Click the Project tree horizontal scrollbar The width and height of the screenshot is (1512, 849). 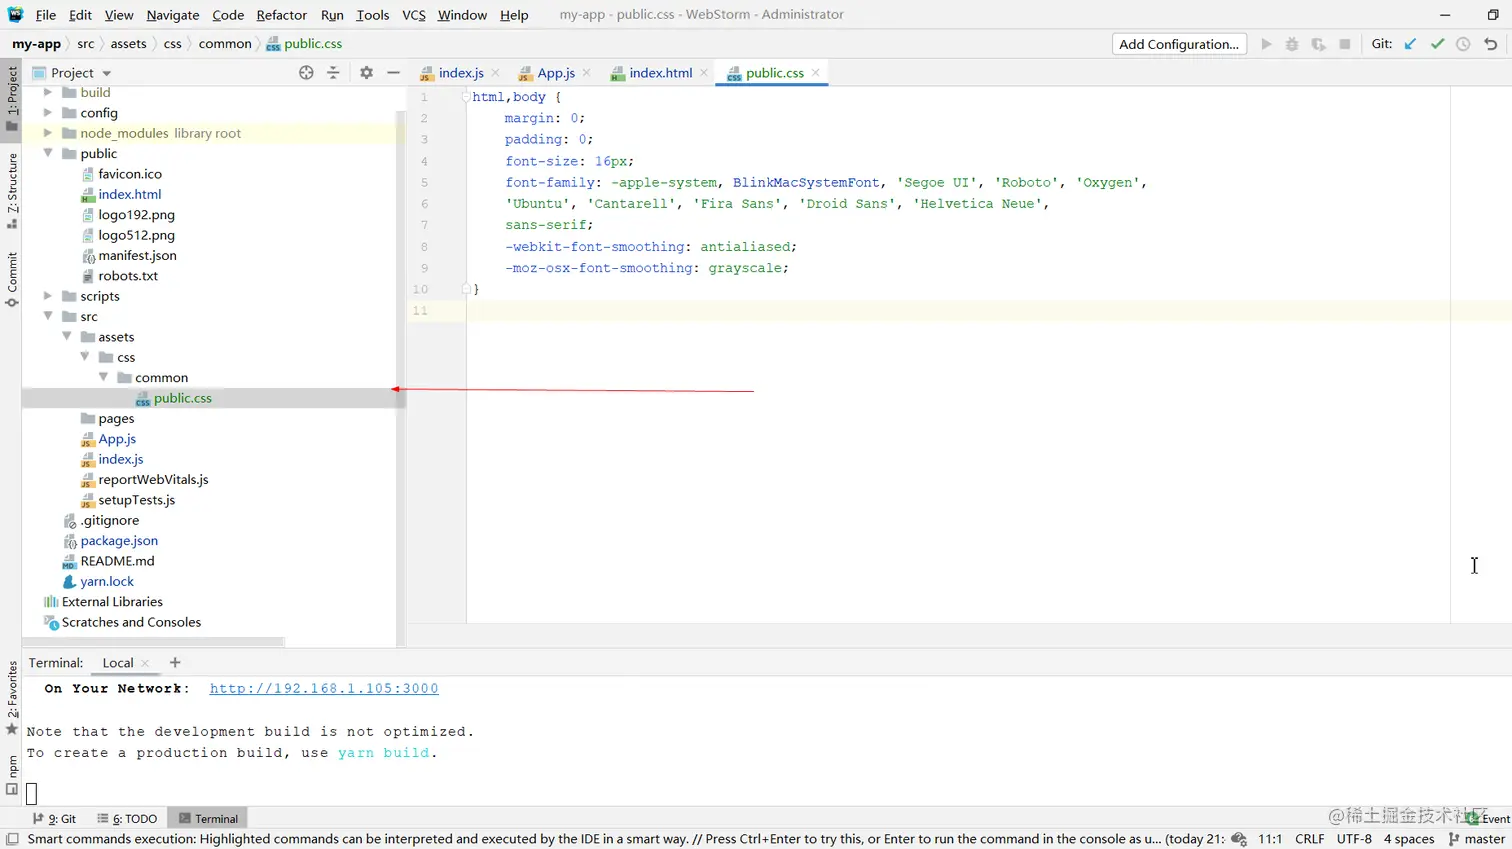pyautogui.click(x=155, y=641)
